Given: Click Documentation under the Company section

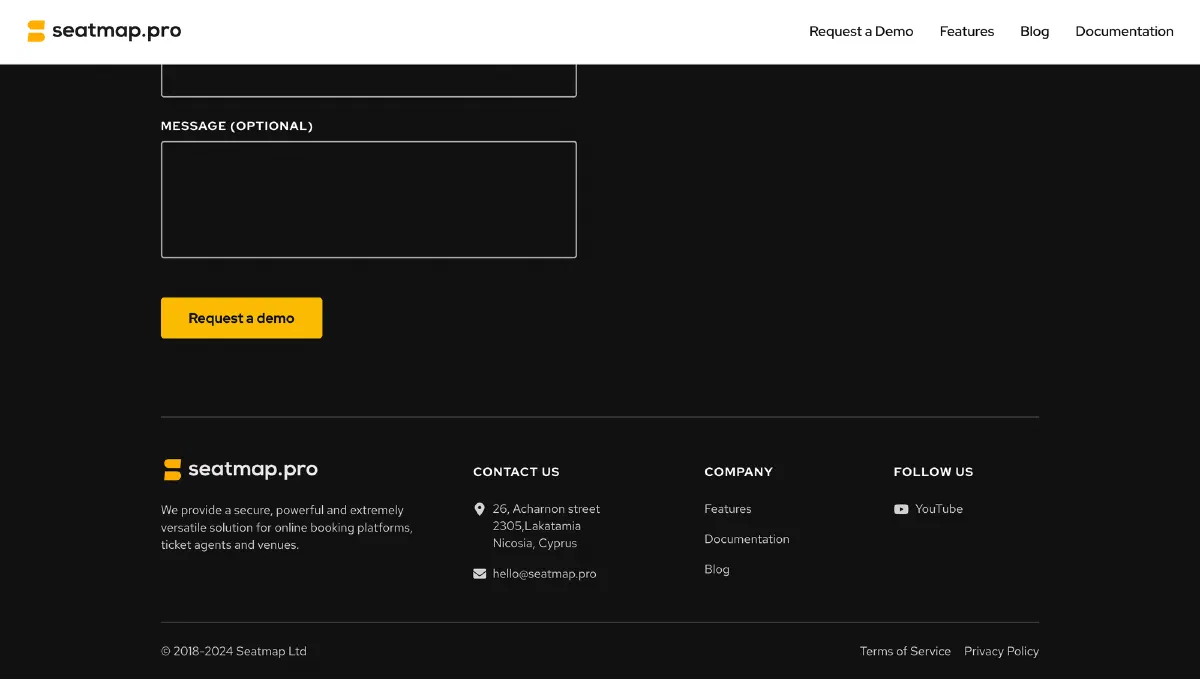Looking at the screenshot, I should (747, 539).
